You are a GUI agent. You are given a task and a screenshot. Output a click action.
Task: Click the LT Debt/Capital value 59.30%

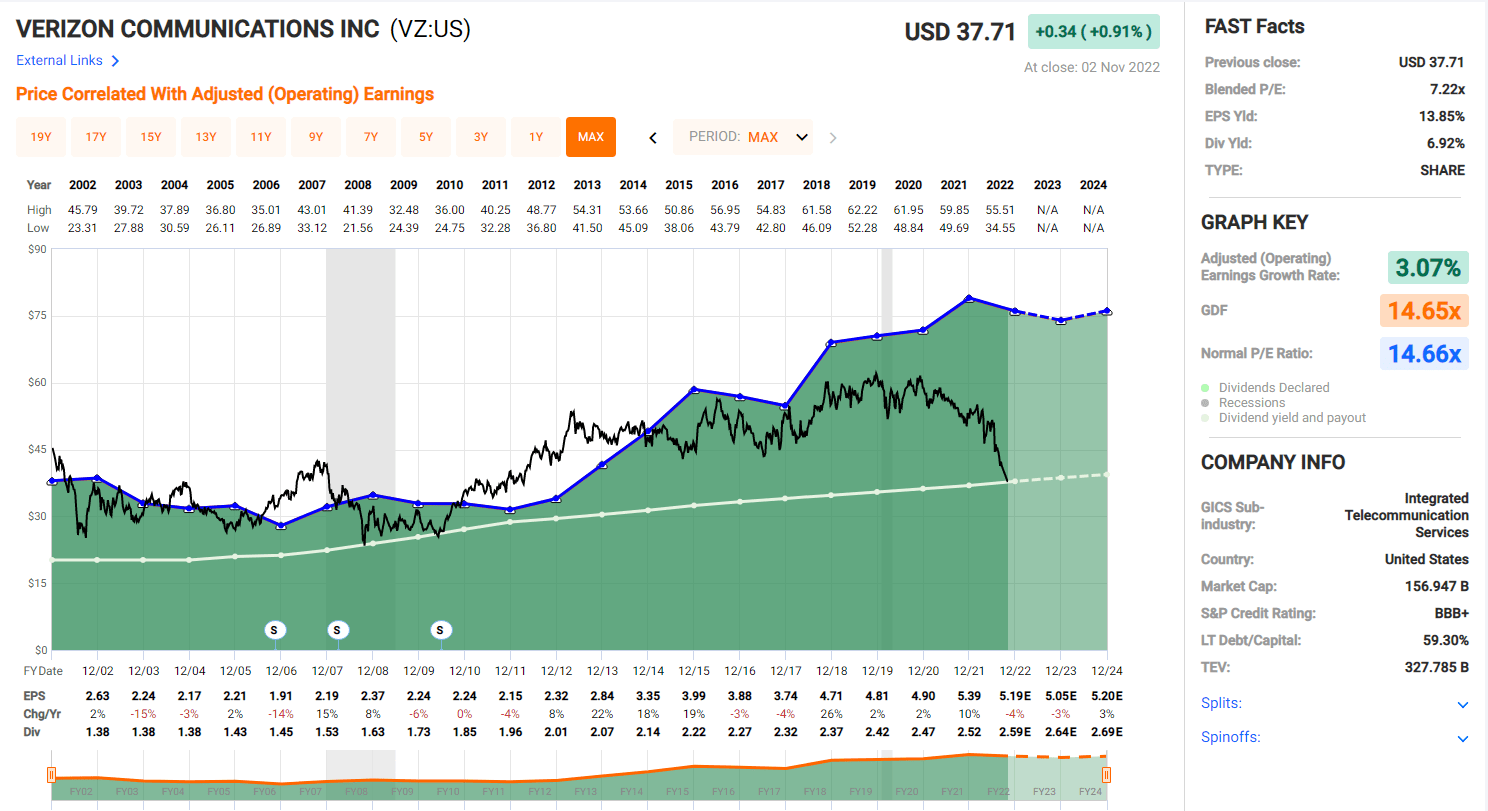pyautogui.click(x=1444, y=640)
